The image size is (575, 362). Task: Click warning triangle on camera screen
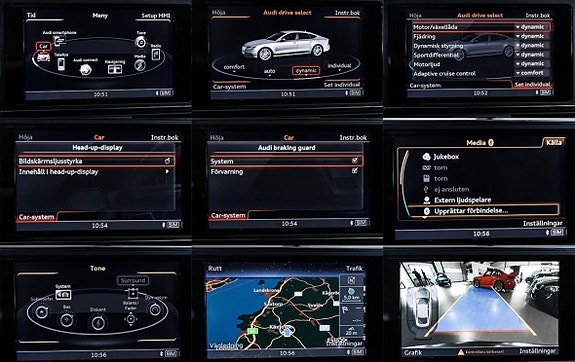(x=461, y=352)
